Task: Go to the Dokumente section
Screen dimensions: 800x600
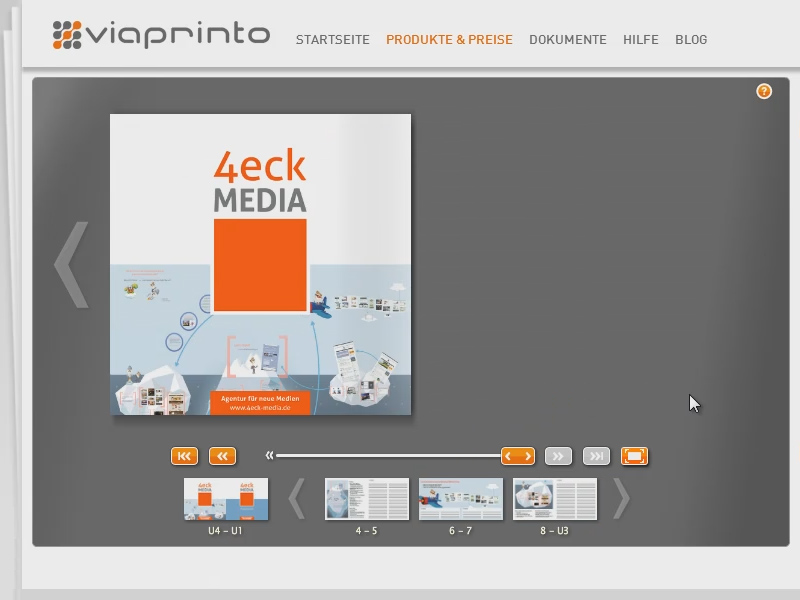Action: [568, 40]
